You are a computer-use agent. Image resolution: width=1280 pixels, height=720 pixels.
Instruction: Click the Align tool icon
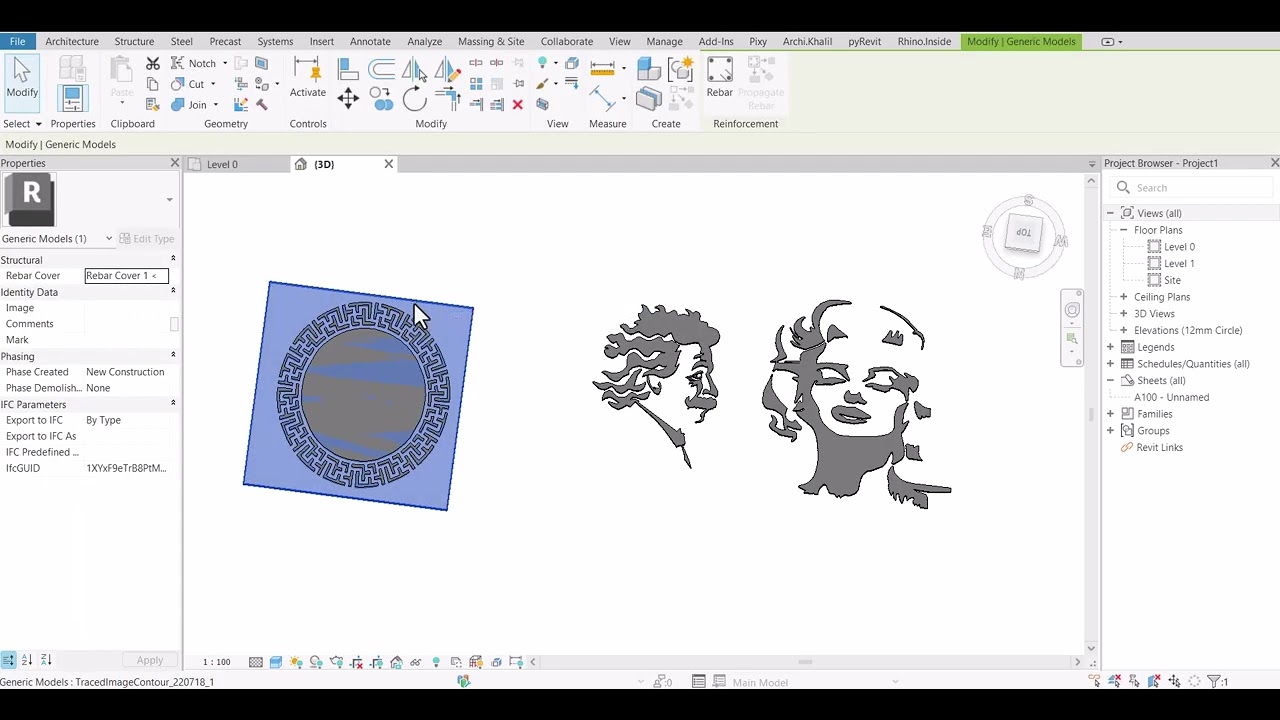347,68
